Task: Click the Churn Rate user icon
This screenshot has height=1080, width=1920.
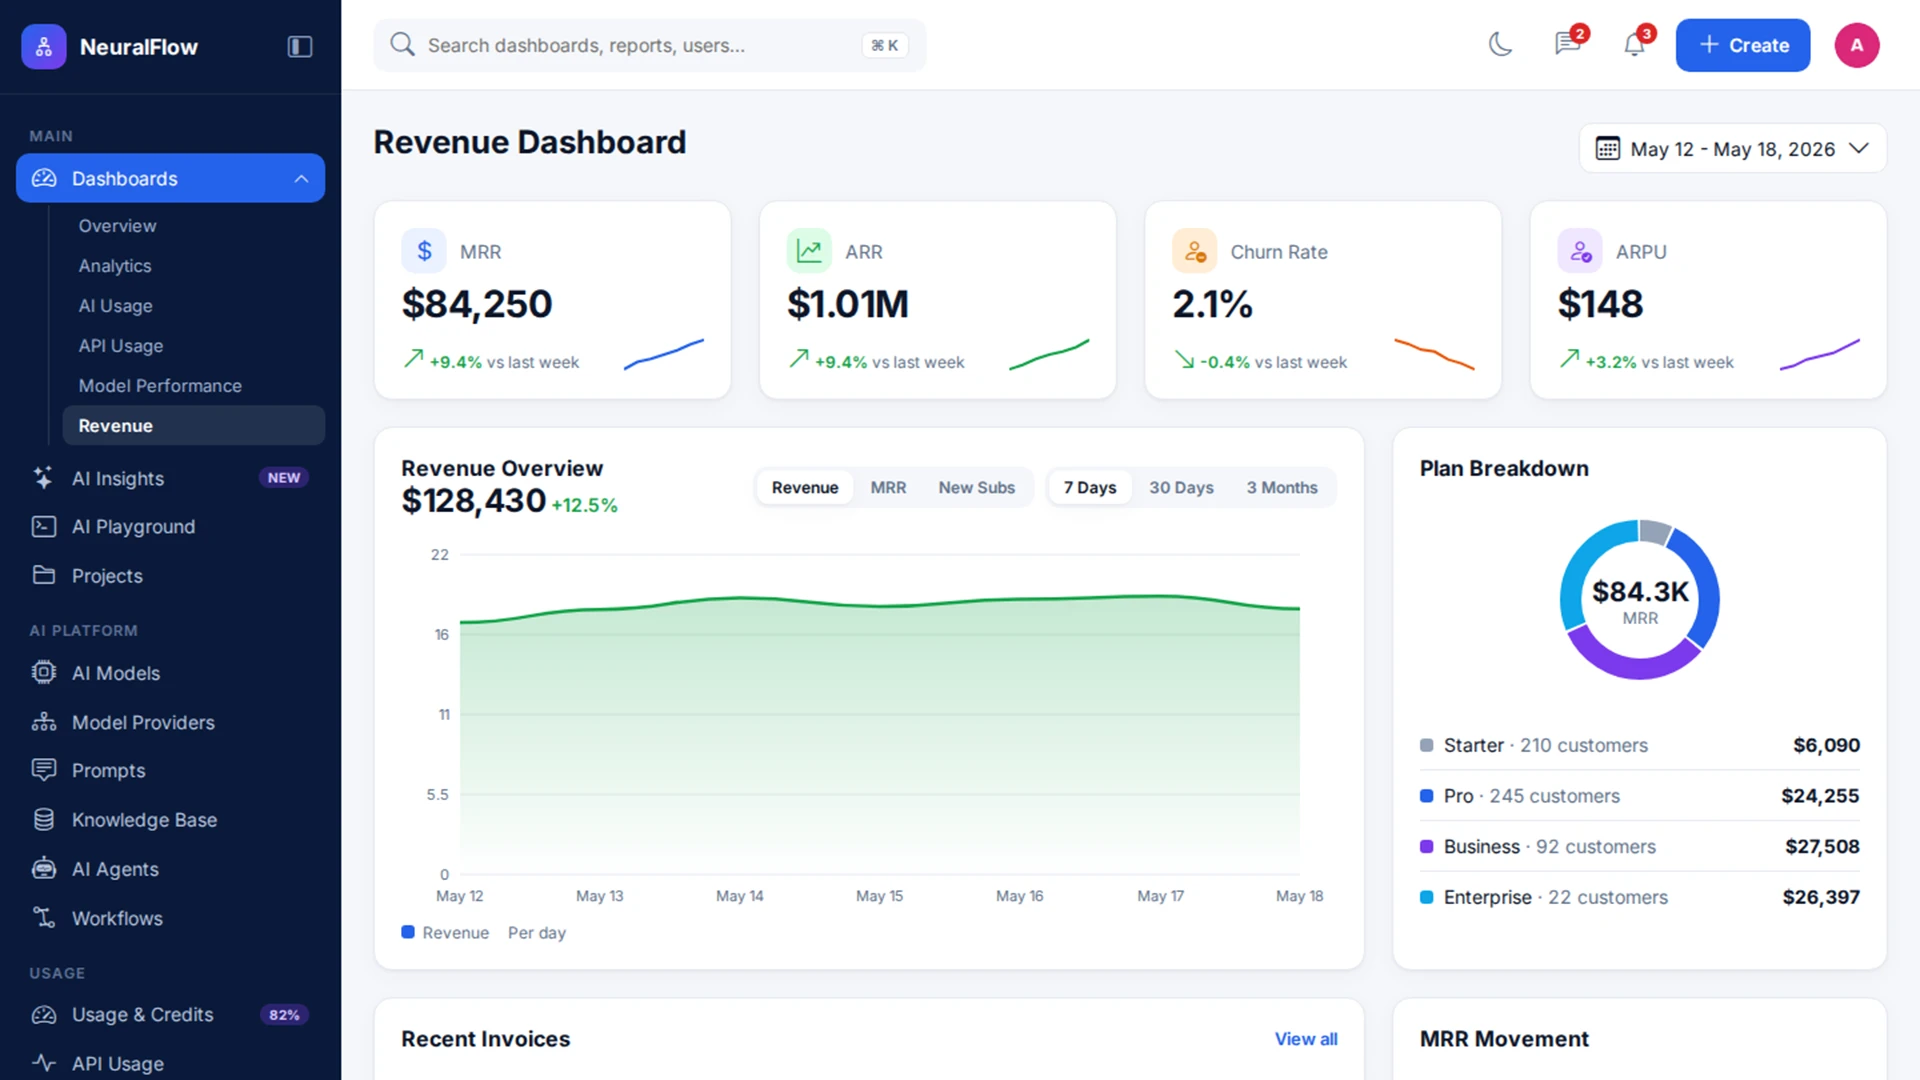Action: pos(1194,251)
